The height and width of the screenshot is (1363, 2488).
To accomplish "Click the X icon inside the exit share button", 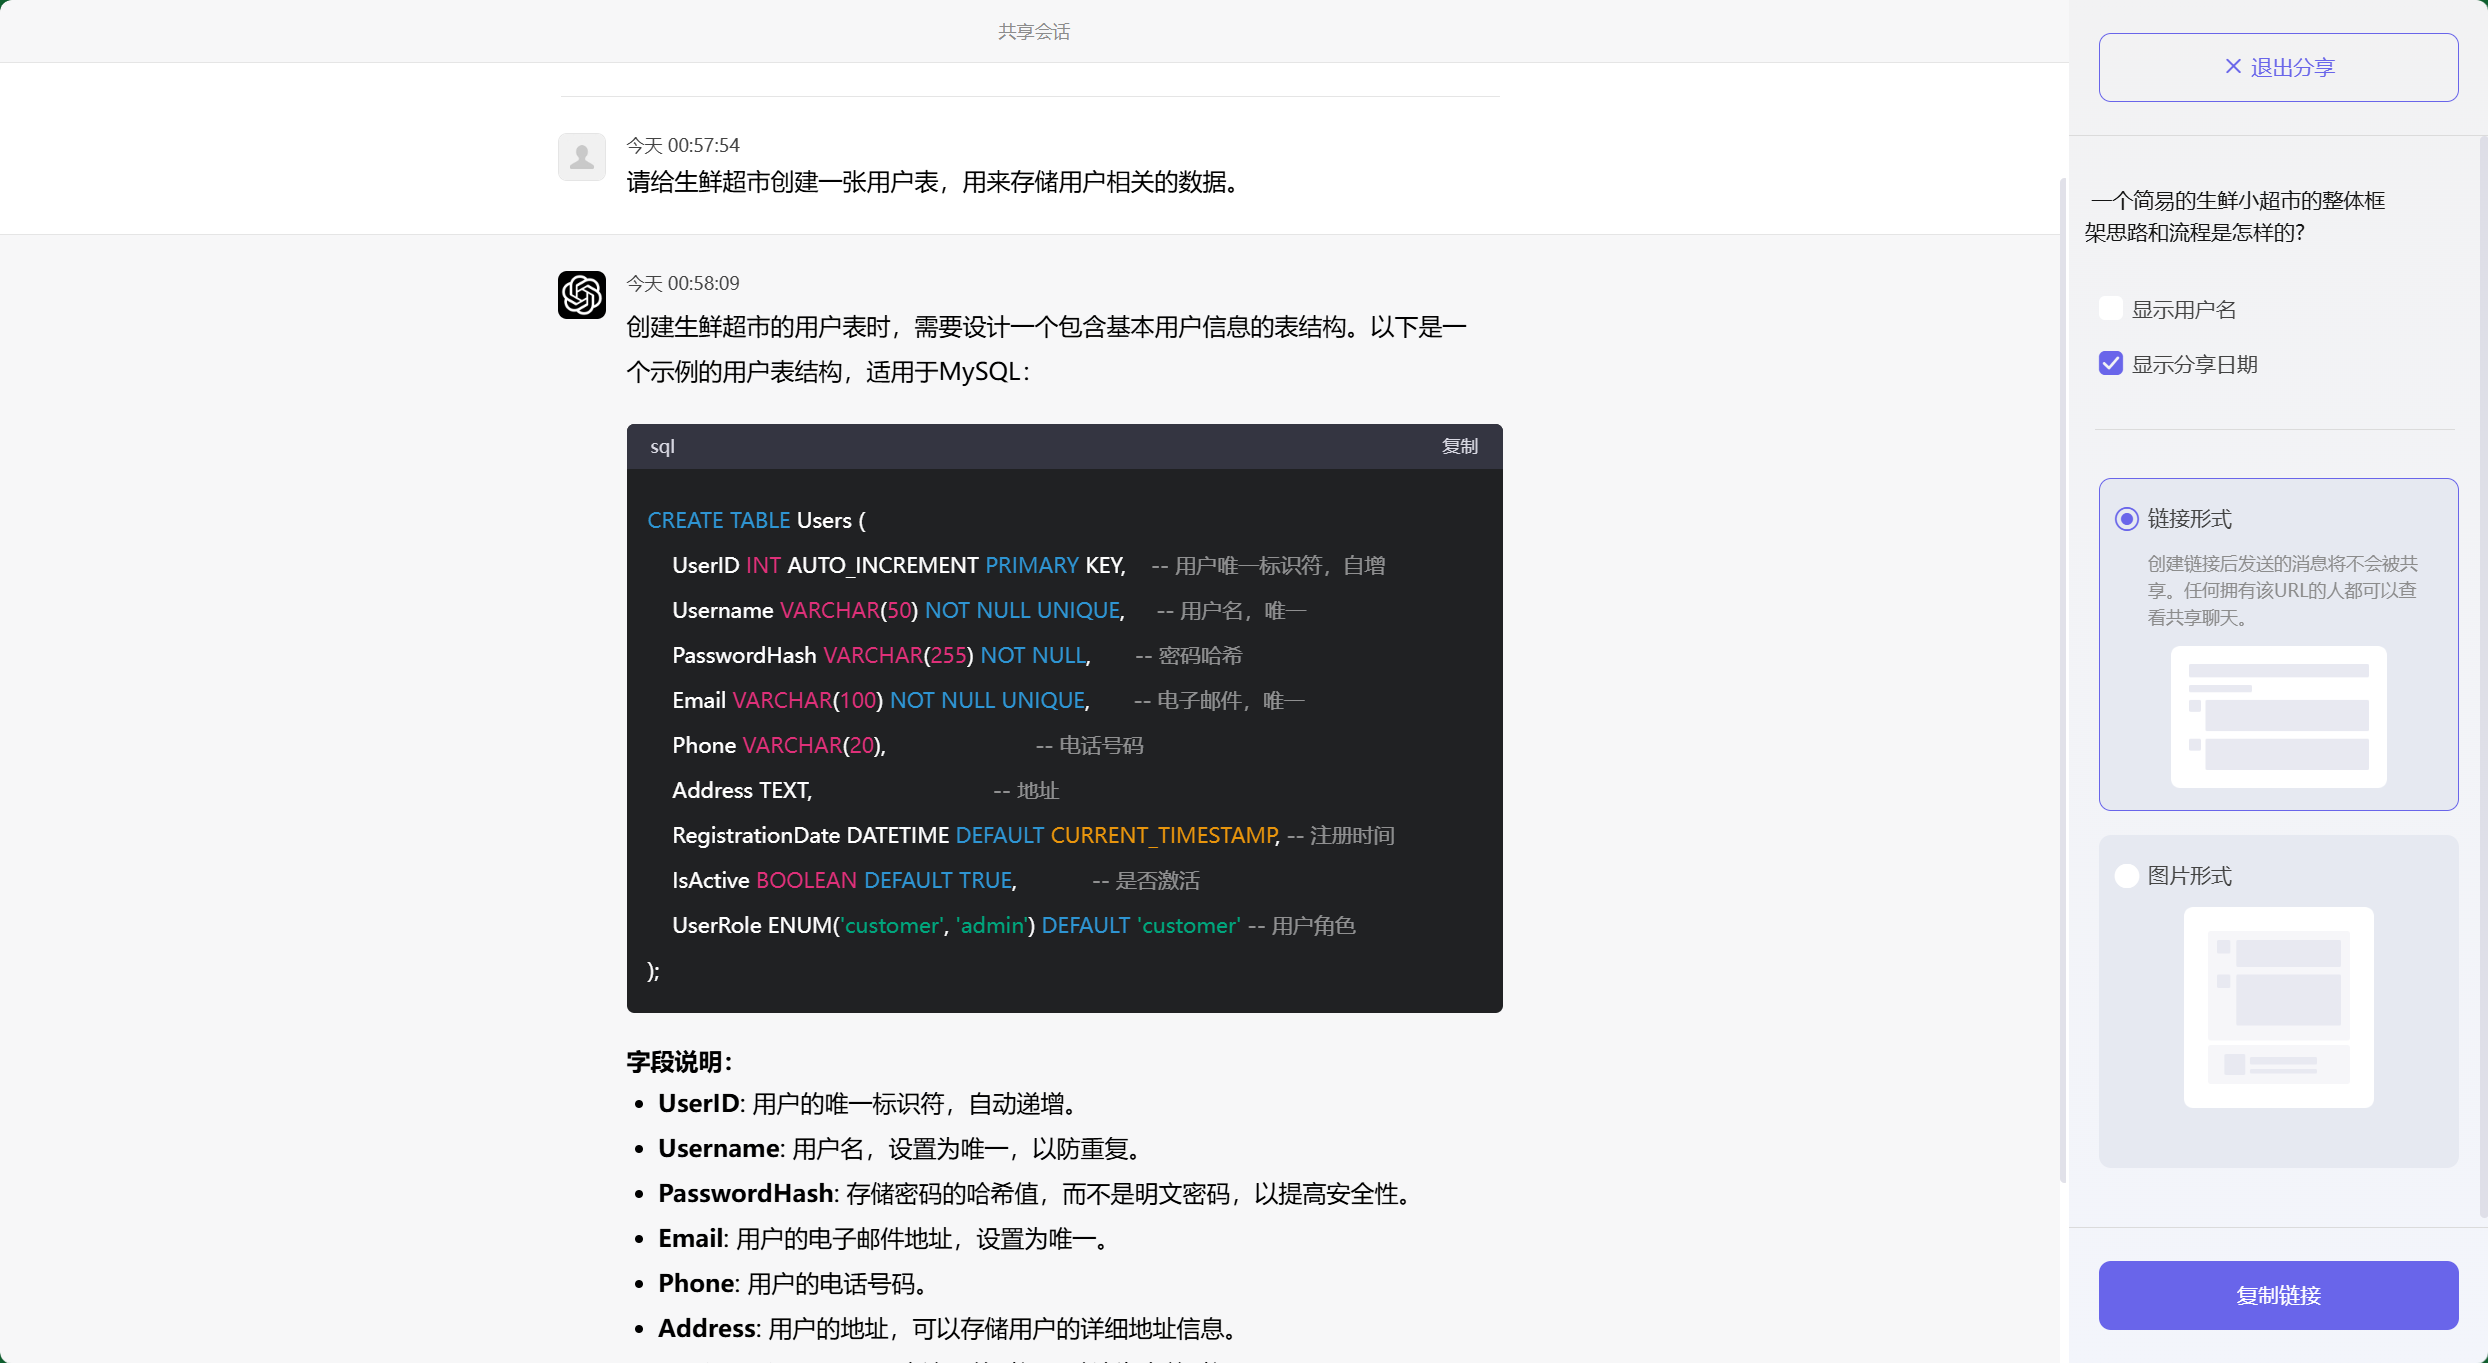I will point(2232,66).
